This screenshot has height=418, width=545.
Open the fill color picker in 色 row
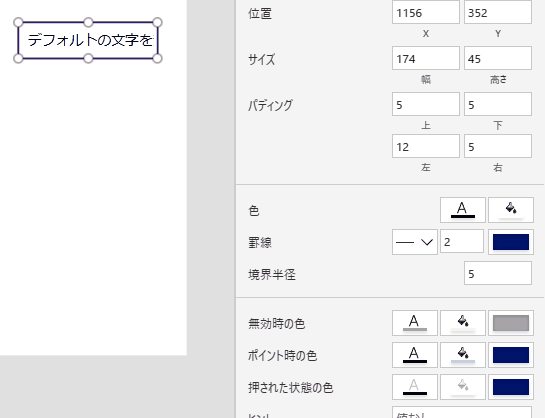[511, 210]
